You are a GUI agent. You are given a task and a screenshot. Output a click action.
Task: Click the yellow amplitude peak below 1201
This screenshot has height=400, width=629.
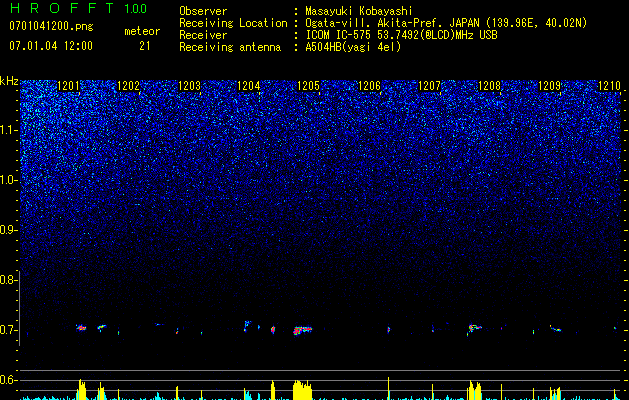coord(81,390)
